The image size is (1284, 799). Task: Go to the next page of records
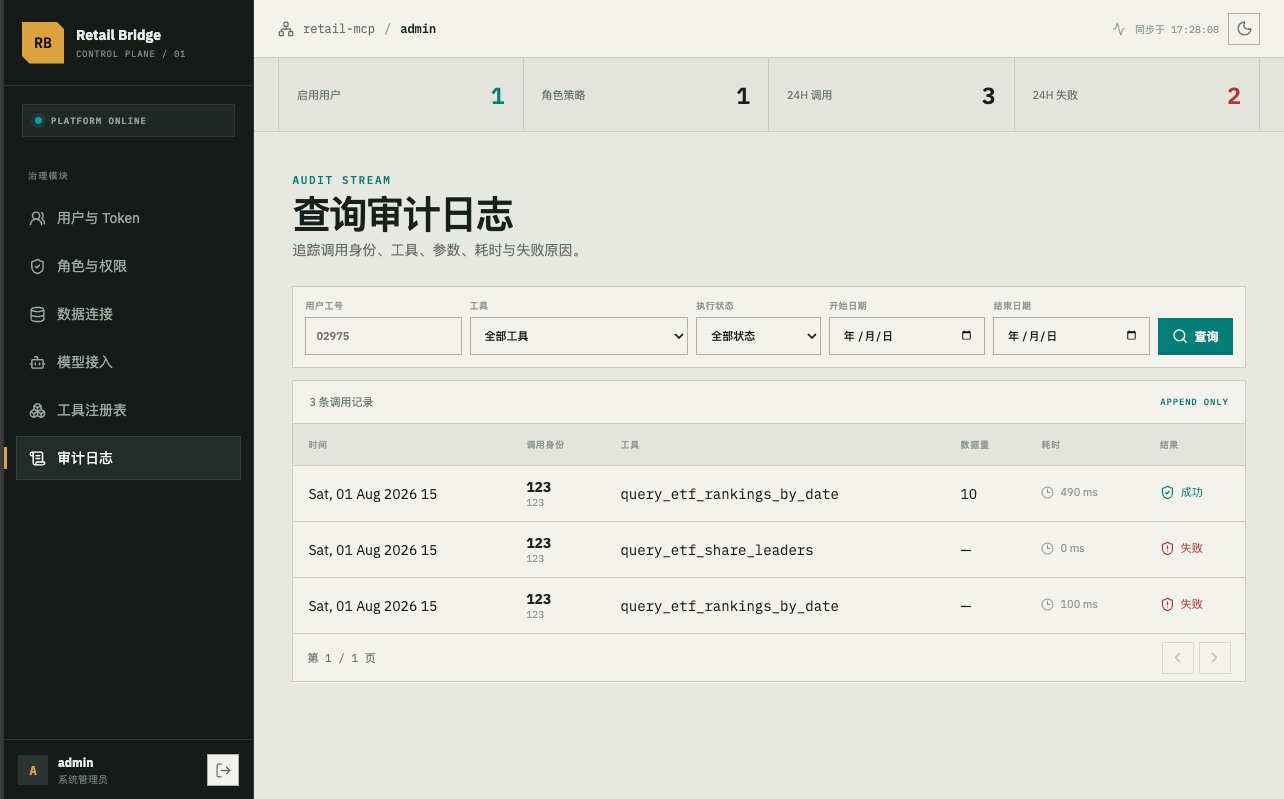1215,658
